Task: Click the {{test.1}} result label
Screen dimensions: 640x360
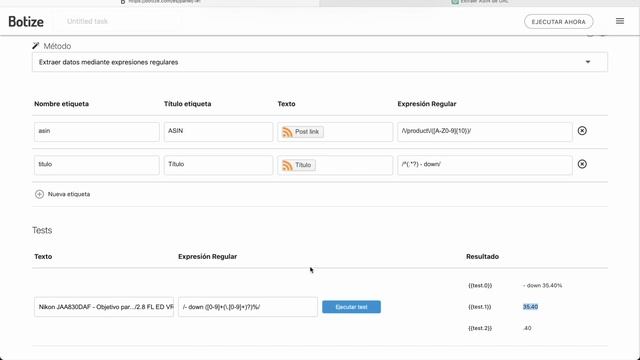Action: click(480, 307)
